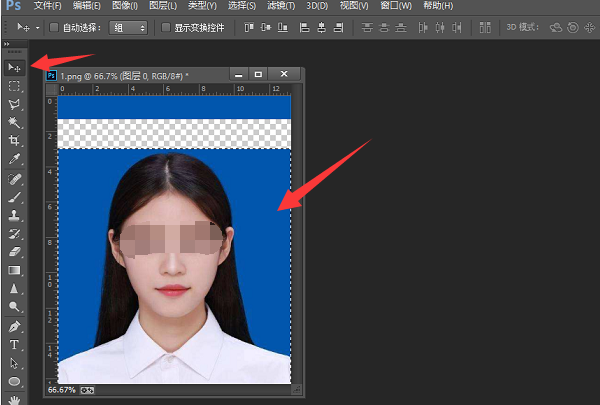This screenshot has width=600, height=405.
Task: Select the Pen tool
Action: tap(15, 326)
